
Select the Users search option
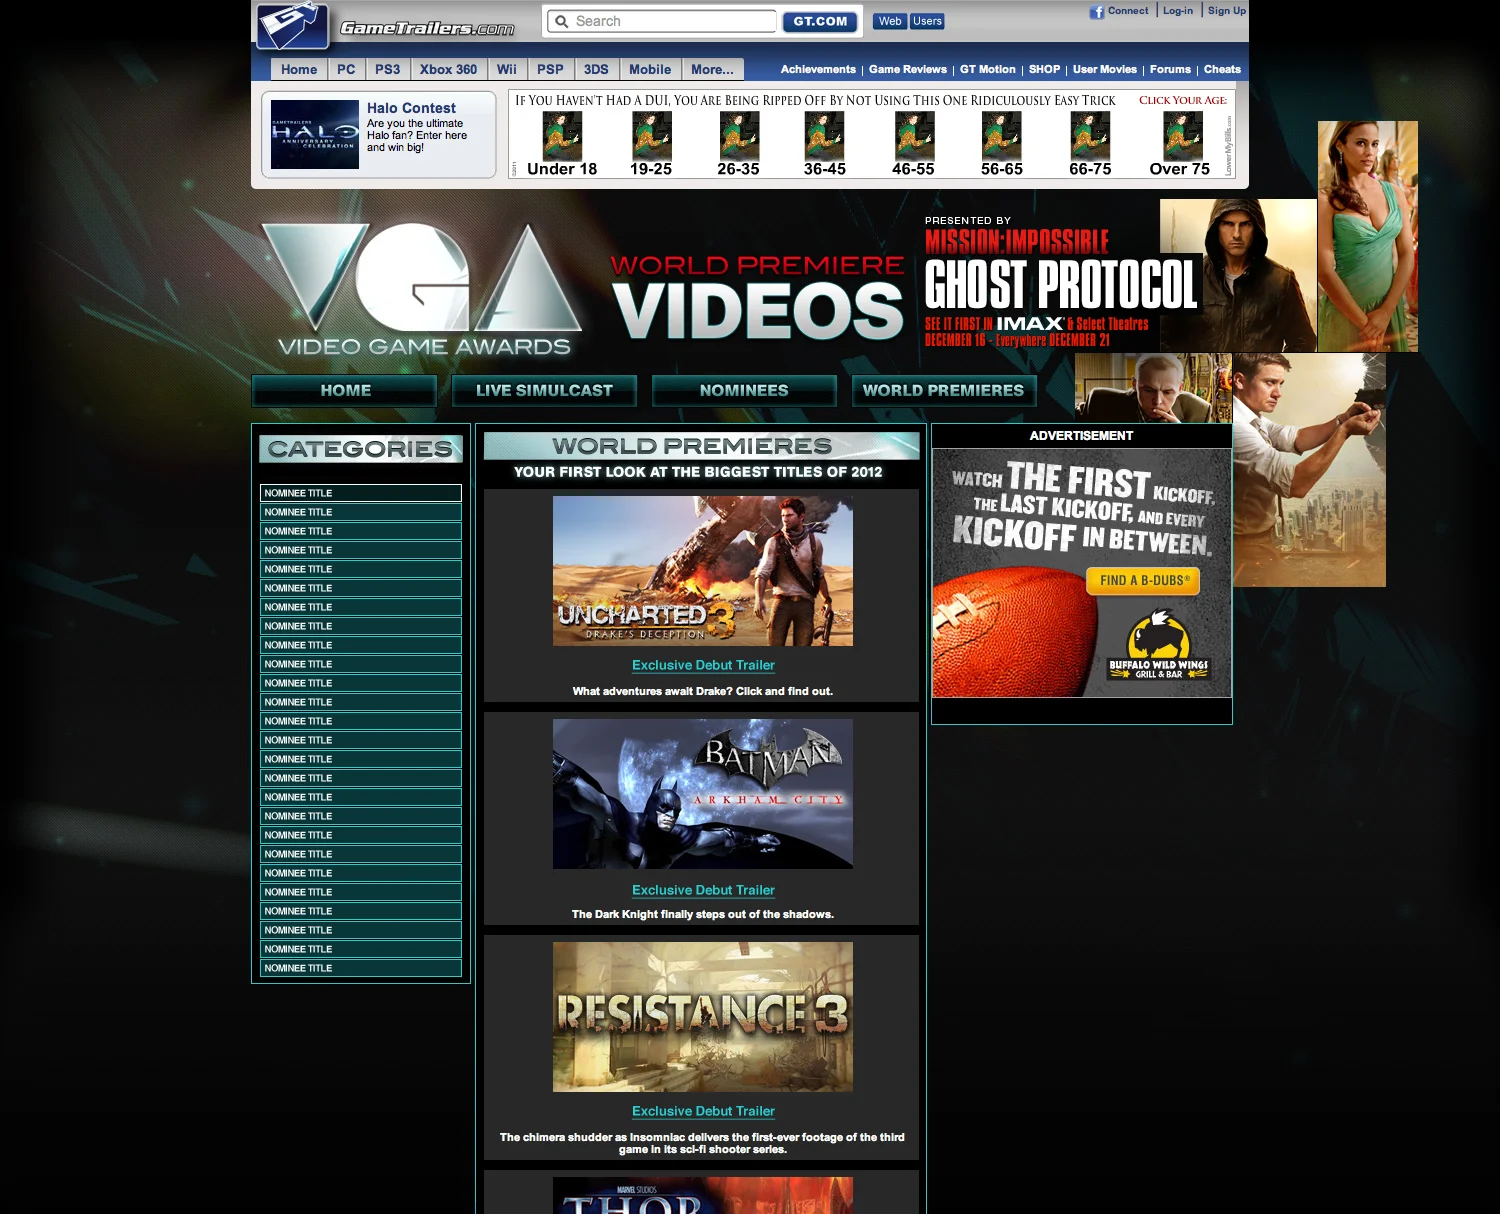pos(927,21)
